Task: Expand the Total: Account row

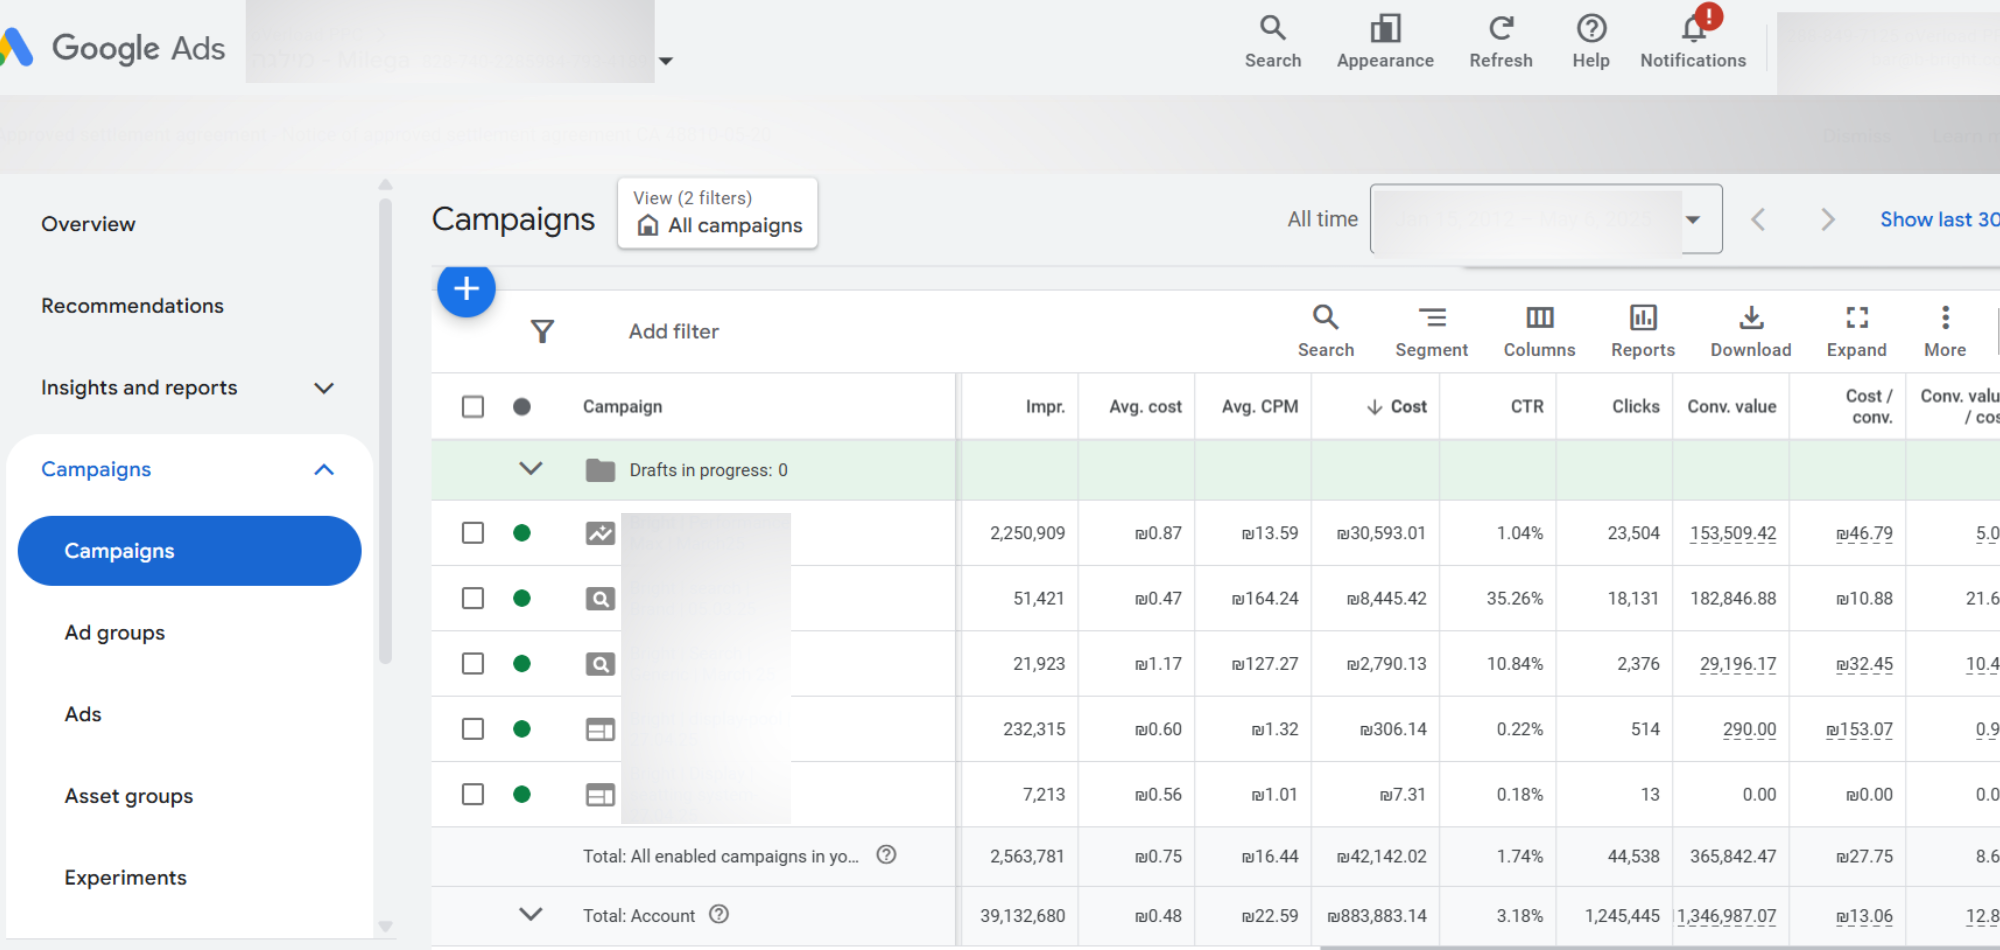Action: pos(531,914)
